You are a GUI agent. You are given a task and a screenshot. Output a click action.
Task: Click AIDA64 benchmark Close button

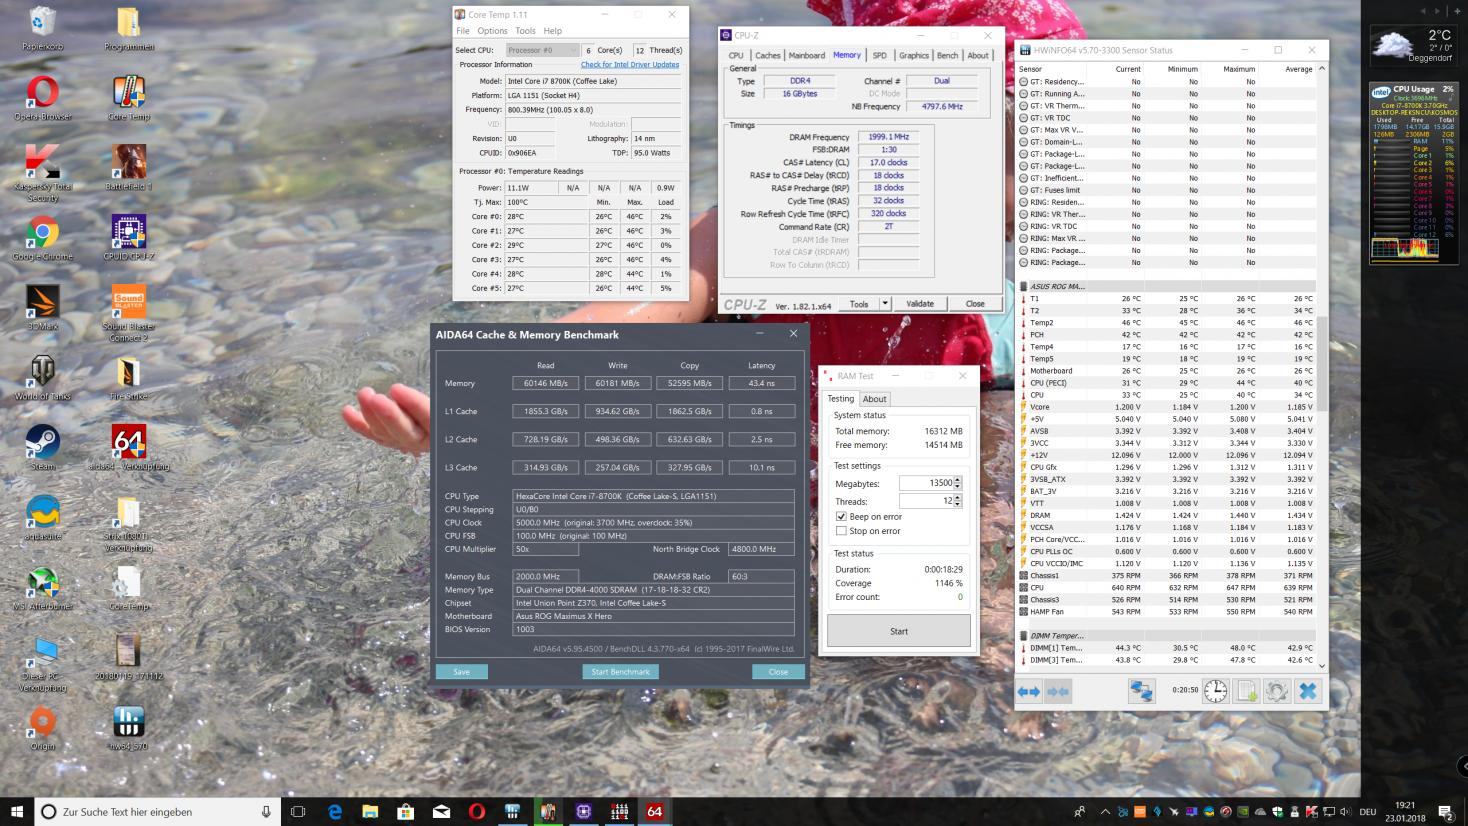click(778, 672)
